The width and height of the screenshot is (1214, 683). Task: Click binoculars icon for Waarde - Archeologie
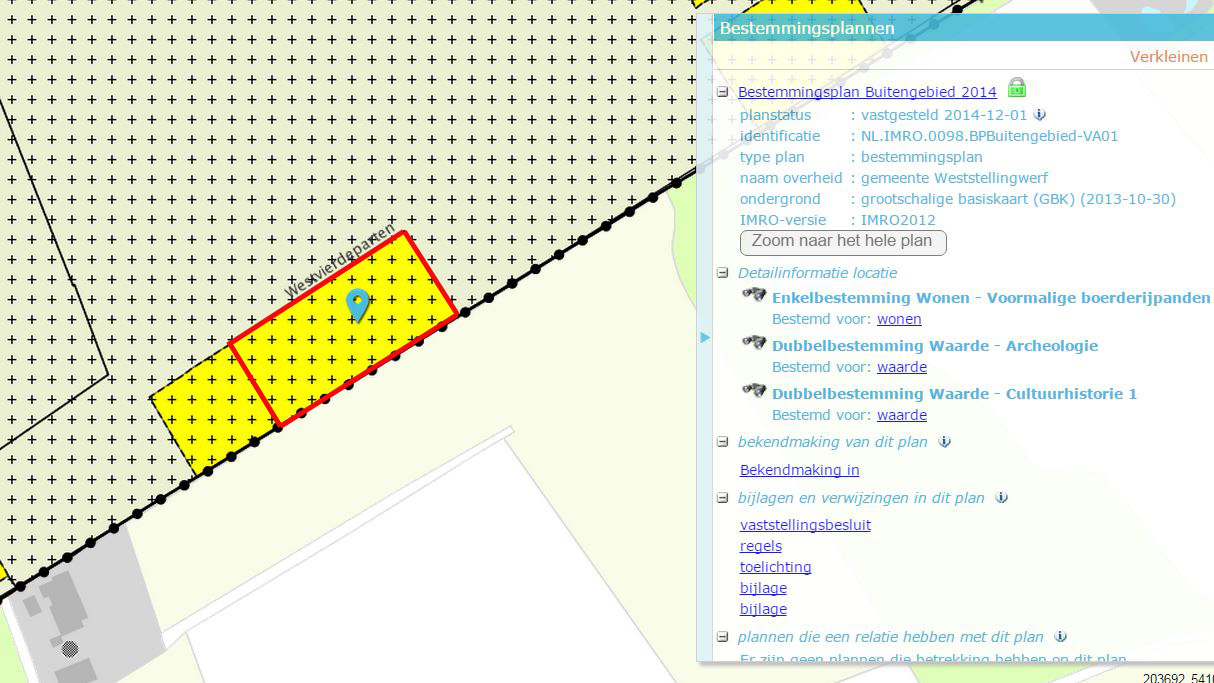tap(754, 343)
